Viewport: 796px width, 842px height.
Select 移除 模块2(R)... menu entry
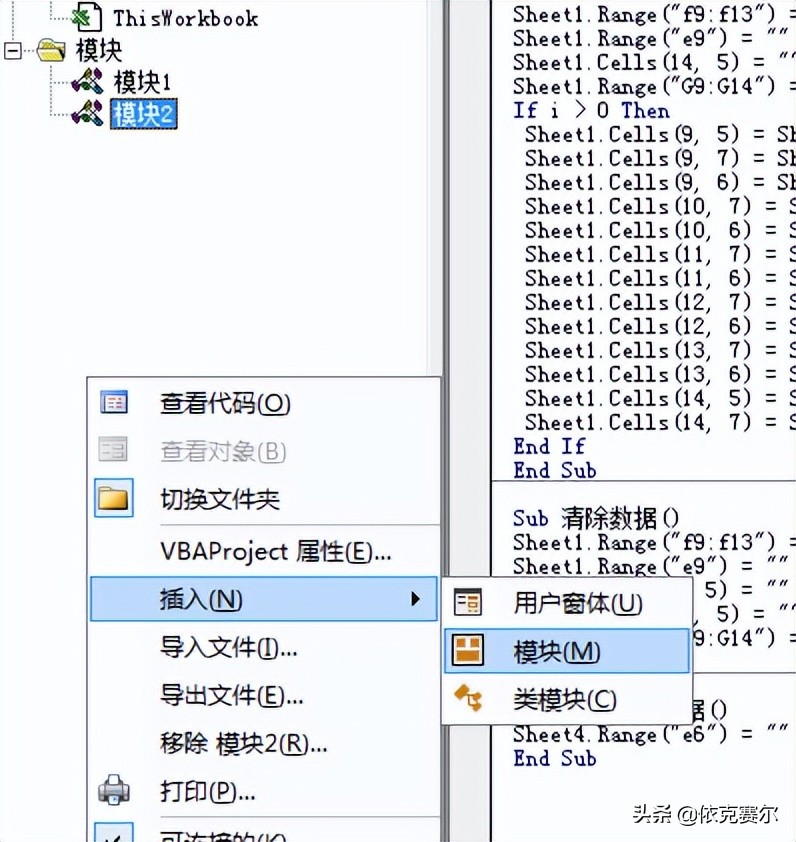tap(263, 744)
